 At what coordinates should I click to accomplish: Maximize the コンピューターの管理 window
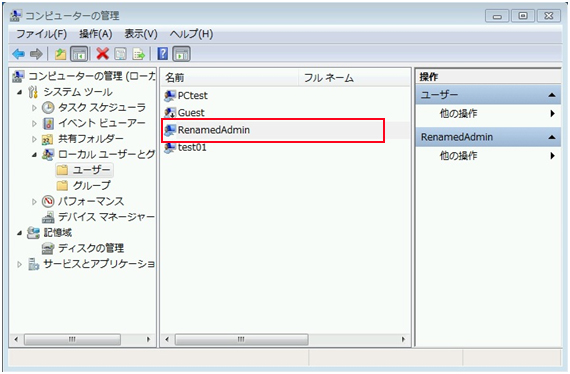[x=523, y=16]
